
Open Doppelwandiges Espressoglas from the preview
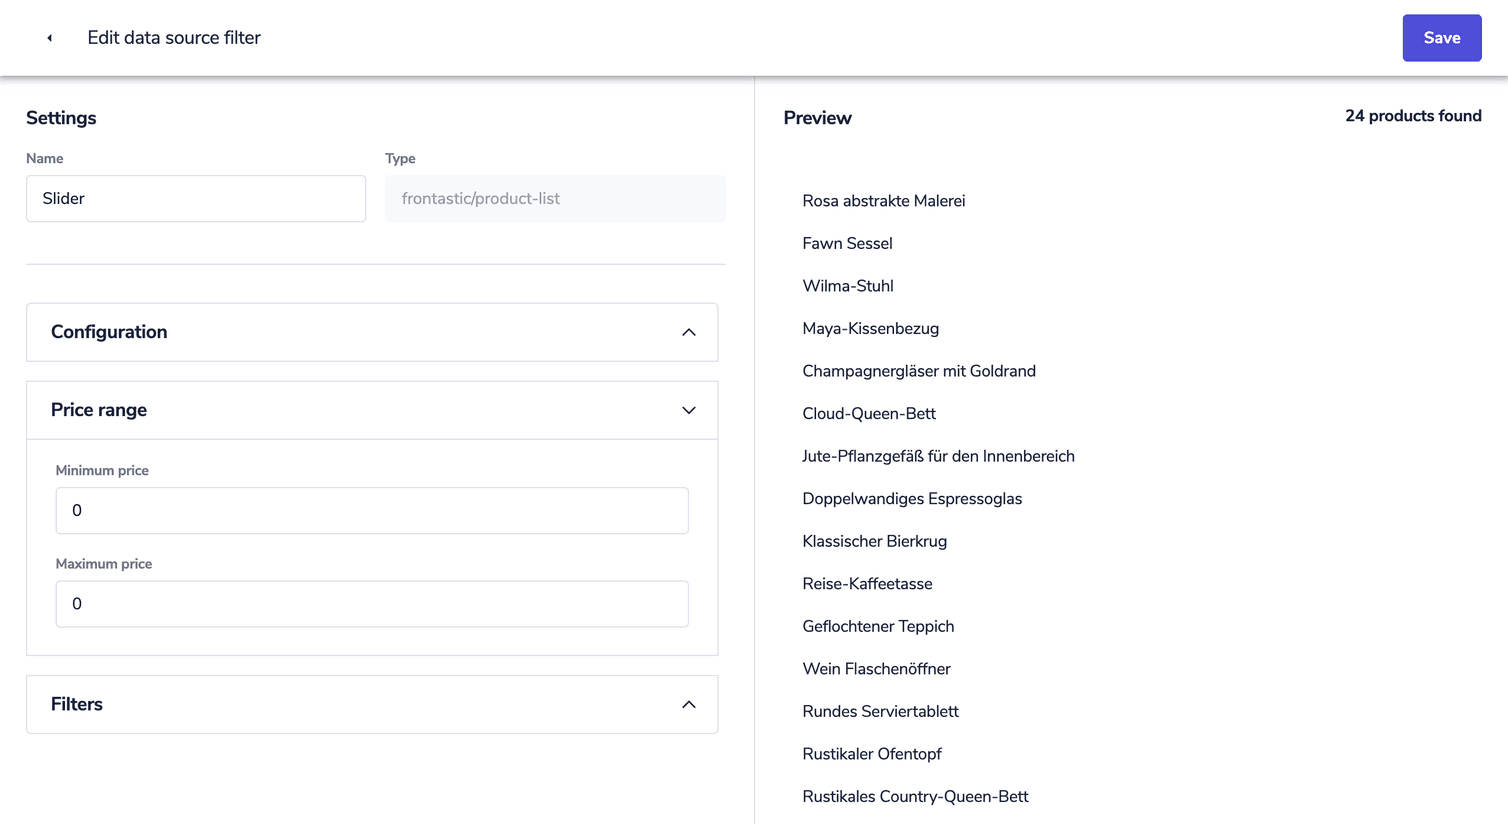point(912,498)
